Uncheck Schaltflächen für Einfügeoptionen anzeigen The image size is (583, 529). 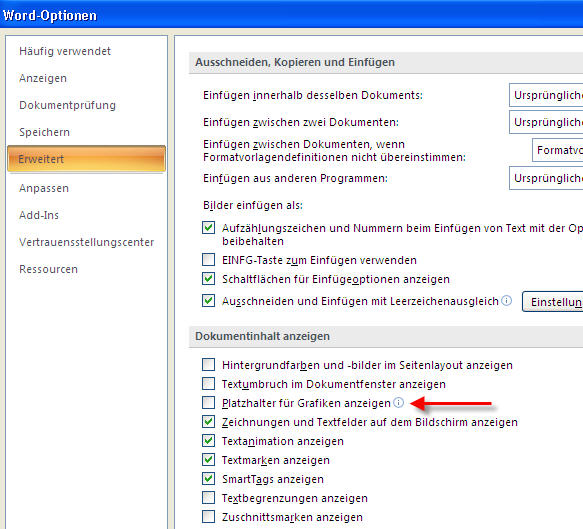tap(208, 278)
